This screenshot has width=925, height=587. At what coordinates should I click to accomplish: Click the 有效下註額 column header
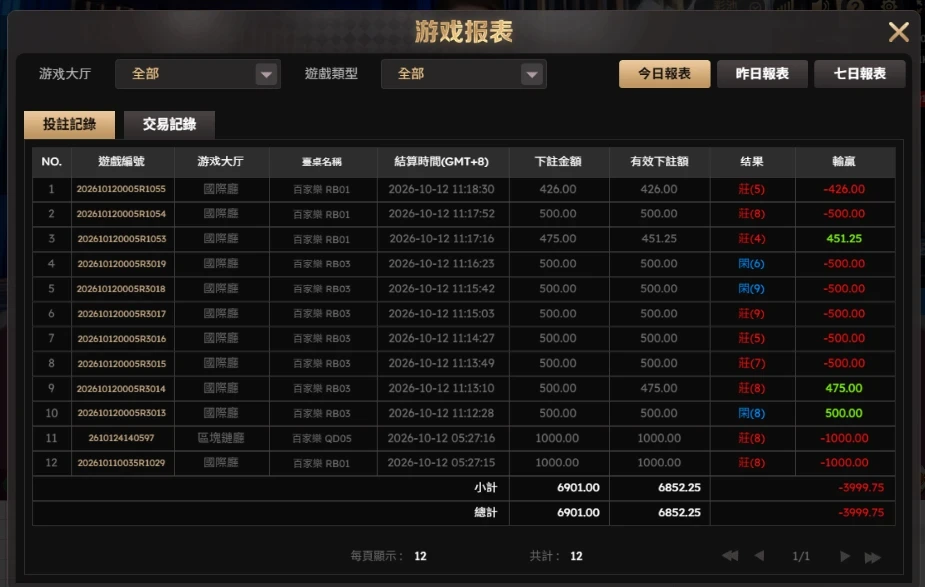(x=659, y=162)
